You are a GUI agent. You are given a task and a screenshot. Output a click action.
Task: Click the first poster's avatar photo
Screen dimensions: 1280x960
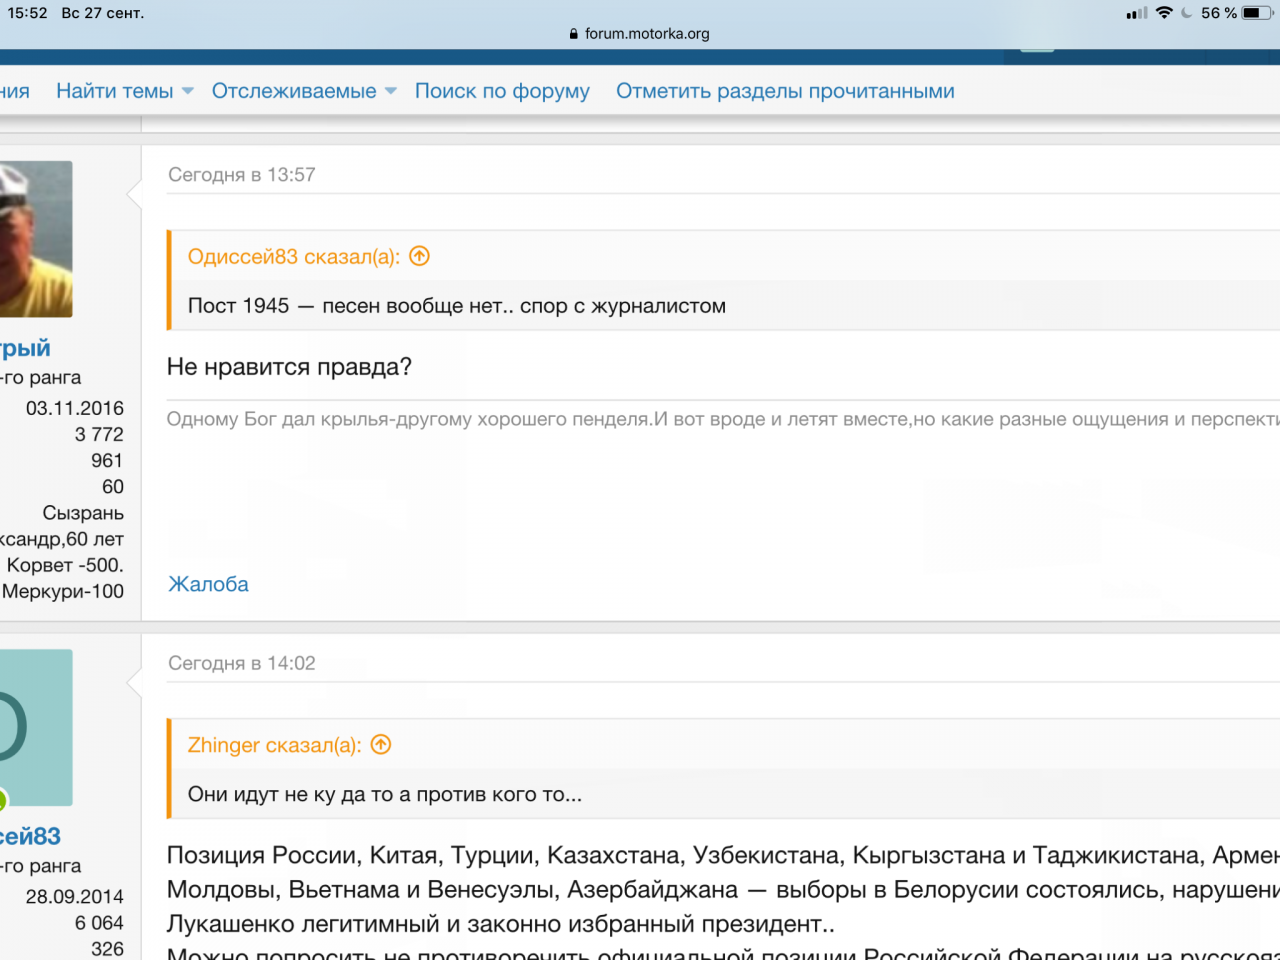36,239
